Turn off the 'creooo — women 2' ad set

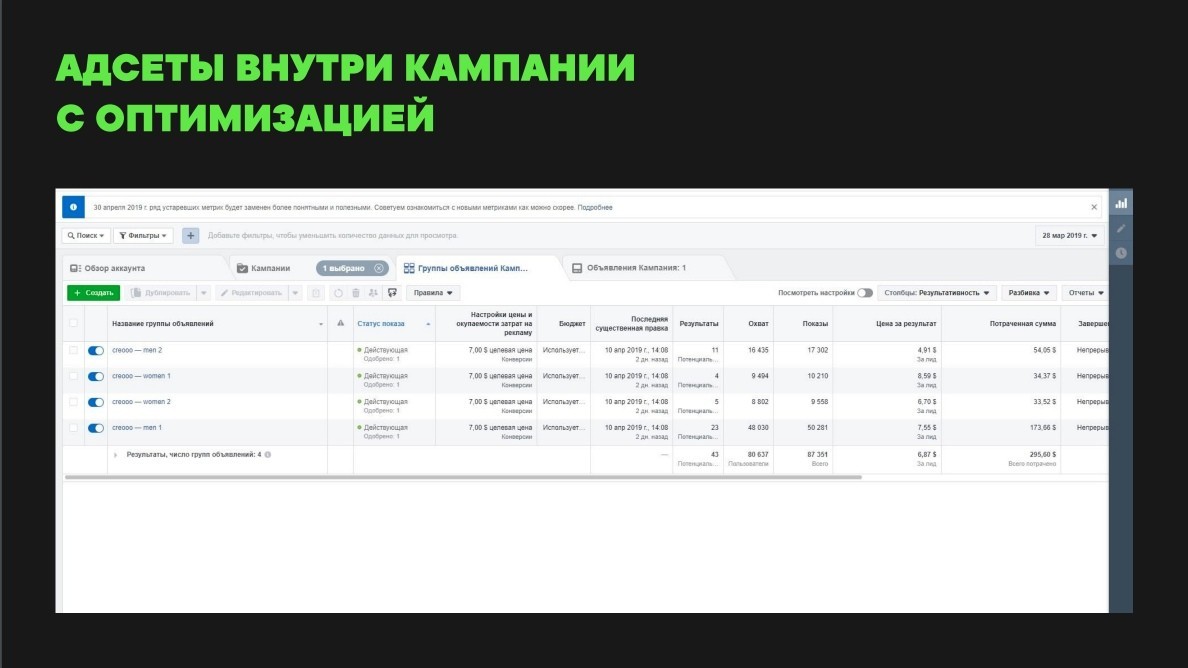pyautogui.click(x=95, y=402)
